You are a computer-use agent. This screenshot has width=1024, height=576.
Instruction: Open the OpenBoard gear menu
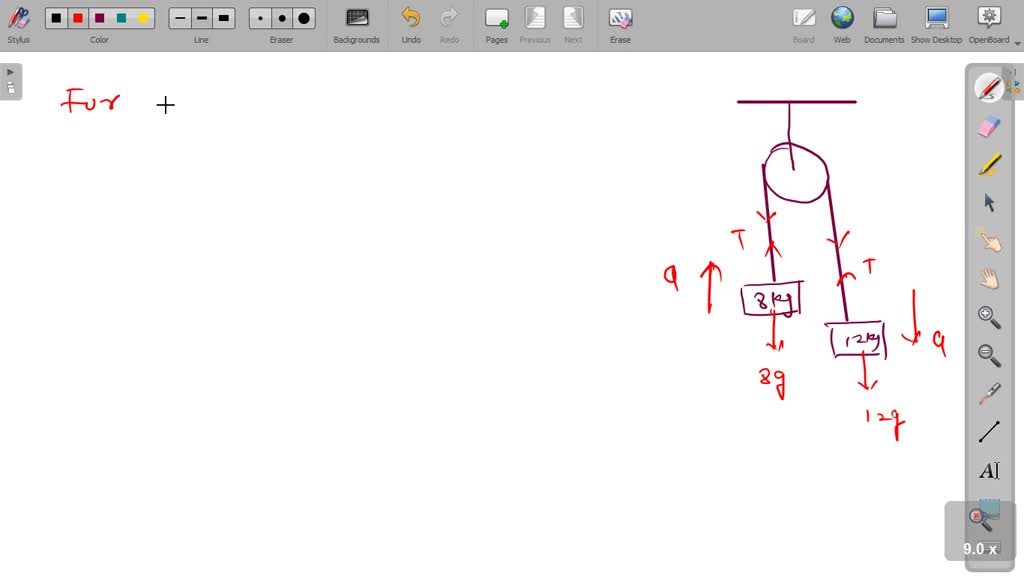tap(988, 24)
